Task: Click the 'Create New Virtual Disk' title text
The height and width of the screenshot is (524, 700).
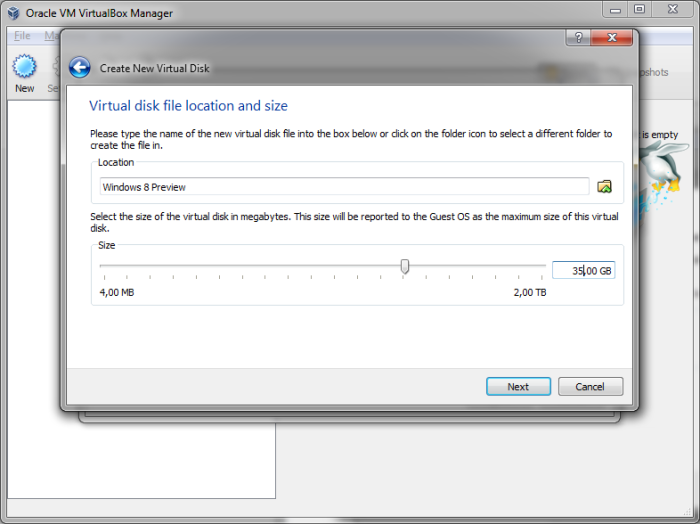Action: [x=154, y=68]
